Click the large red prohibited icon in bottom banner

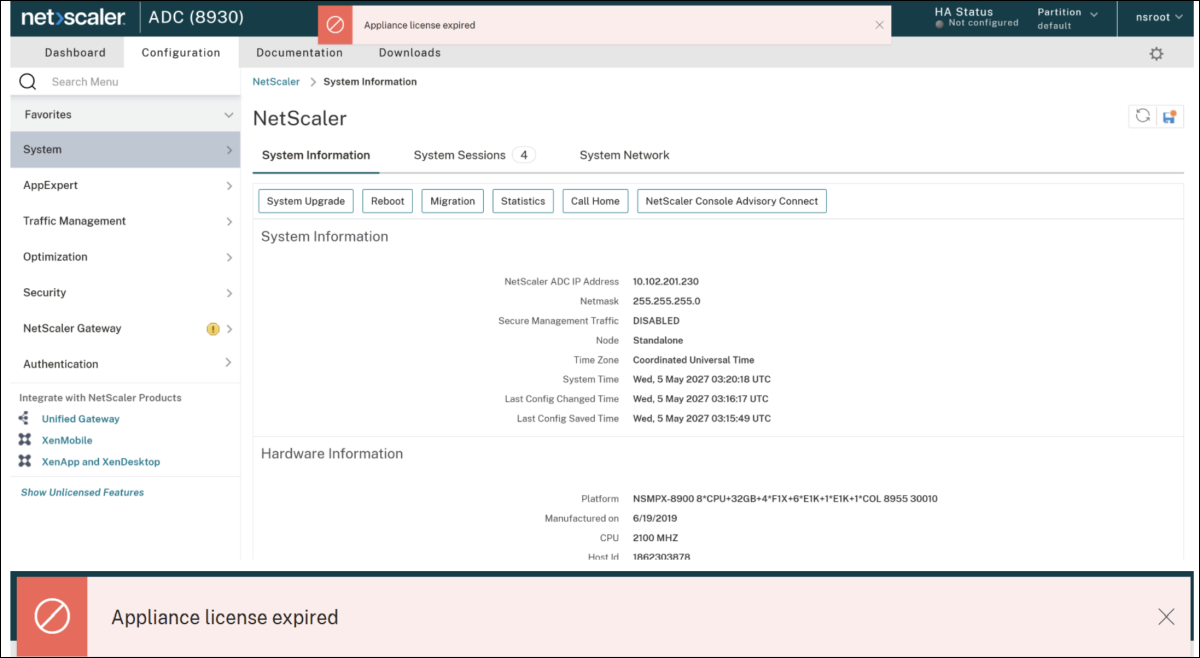pyautogui.click(x=52, y=616)
